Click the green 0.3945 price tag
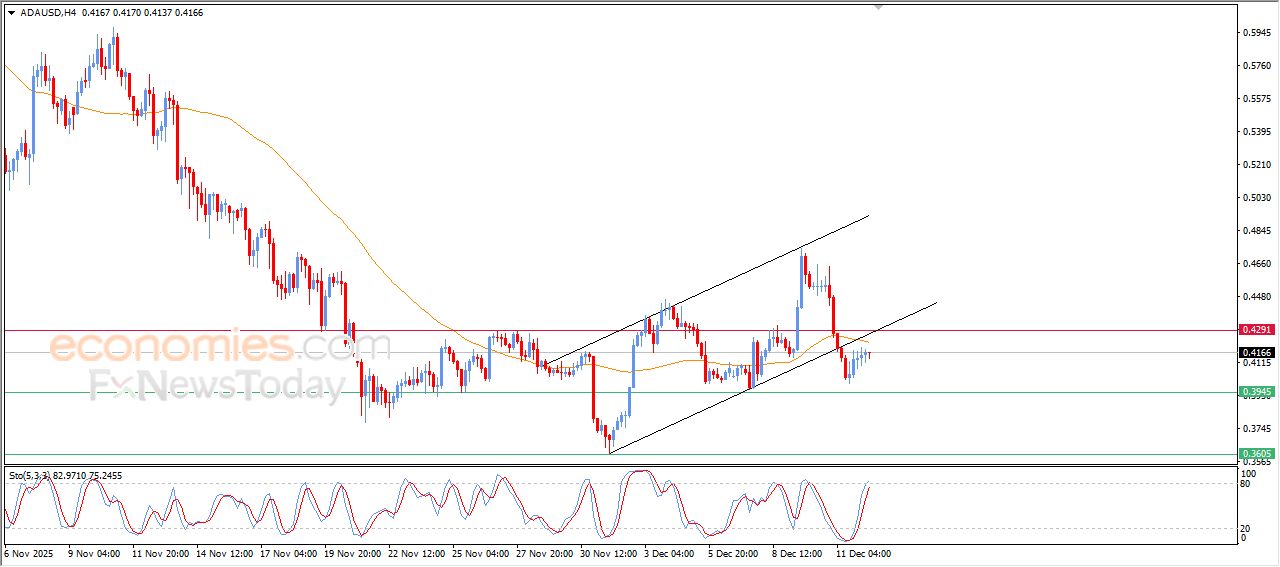 pyautogui.click(x=1255, y=393)
